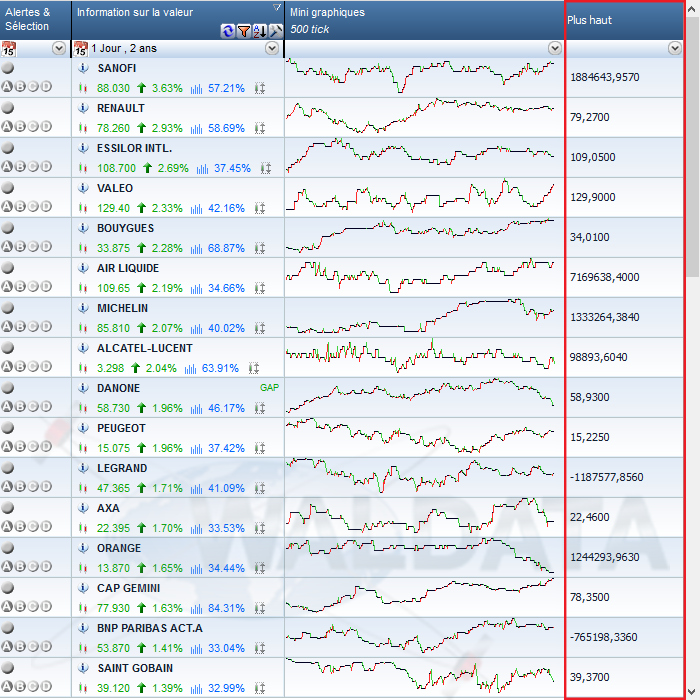The image size is (700, 700).
Task: Click Plus haut value 79,2700
Action: point(589,117)
